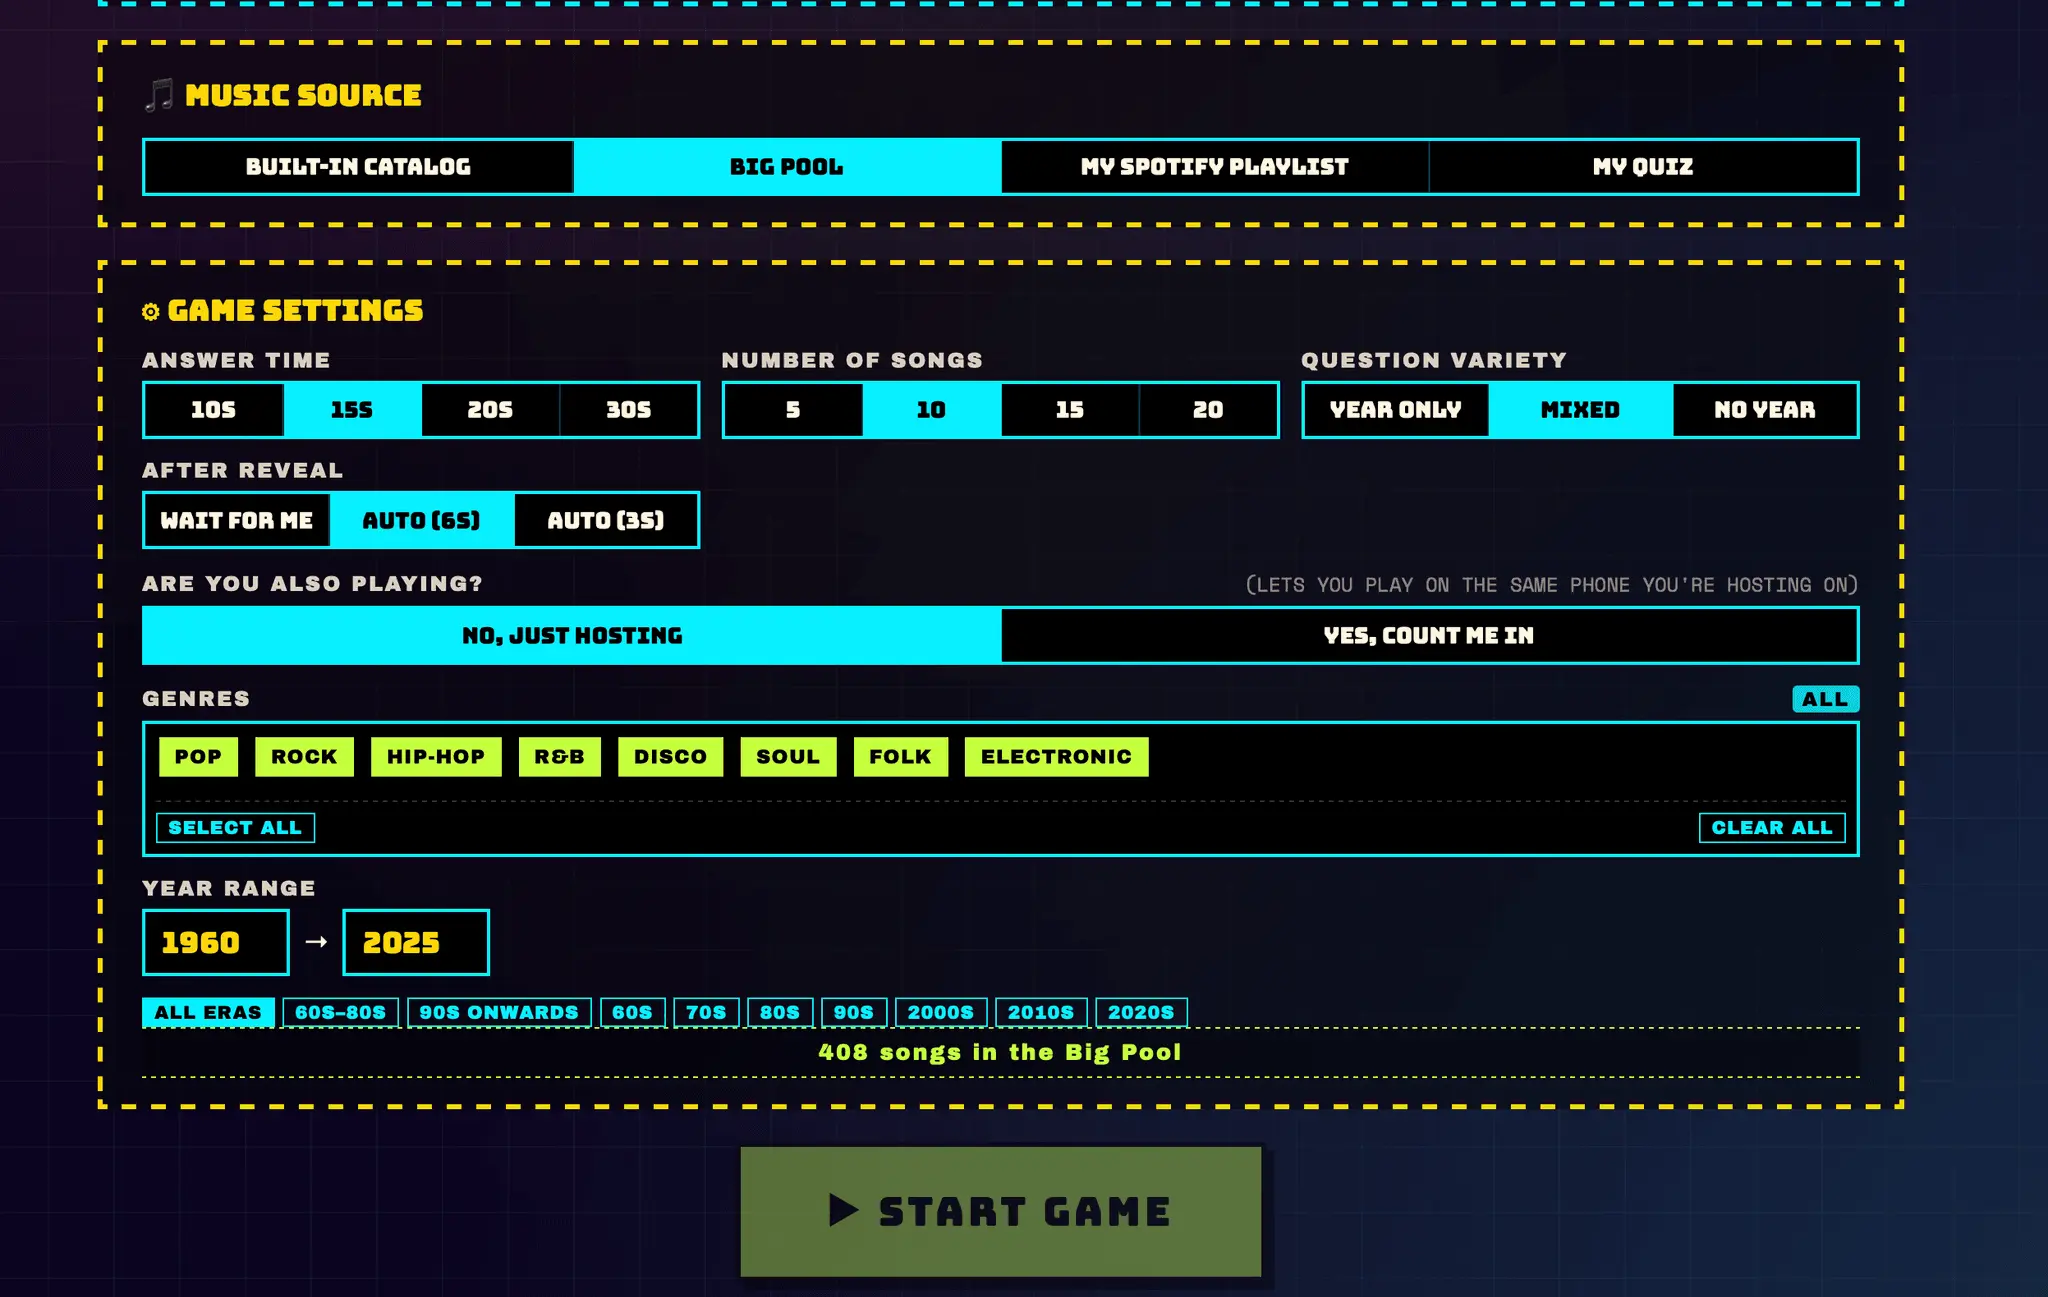Choose 10 songs
This screenshot has width=2048, height=1297.
(x=931, y=410)
